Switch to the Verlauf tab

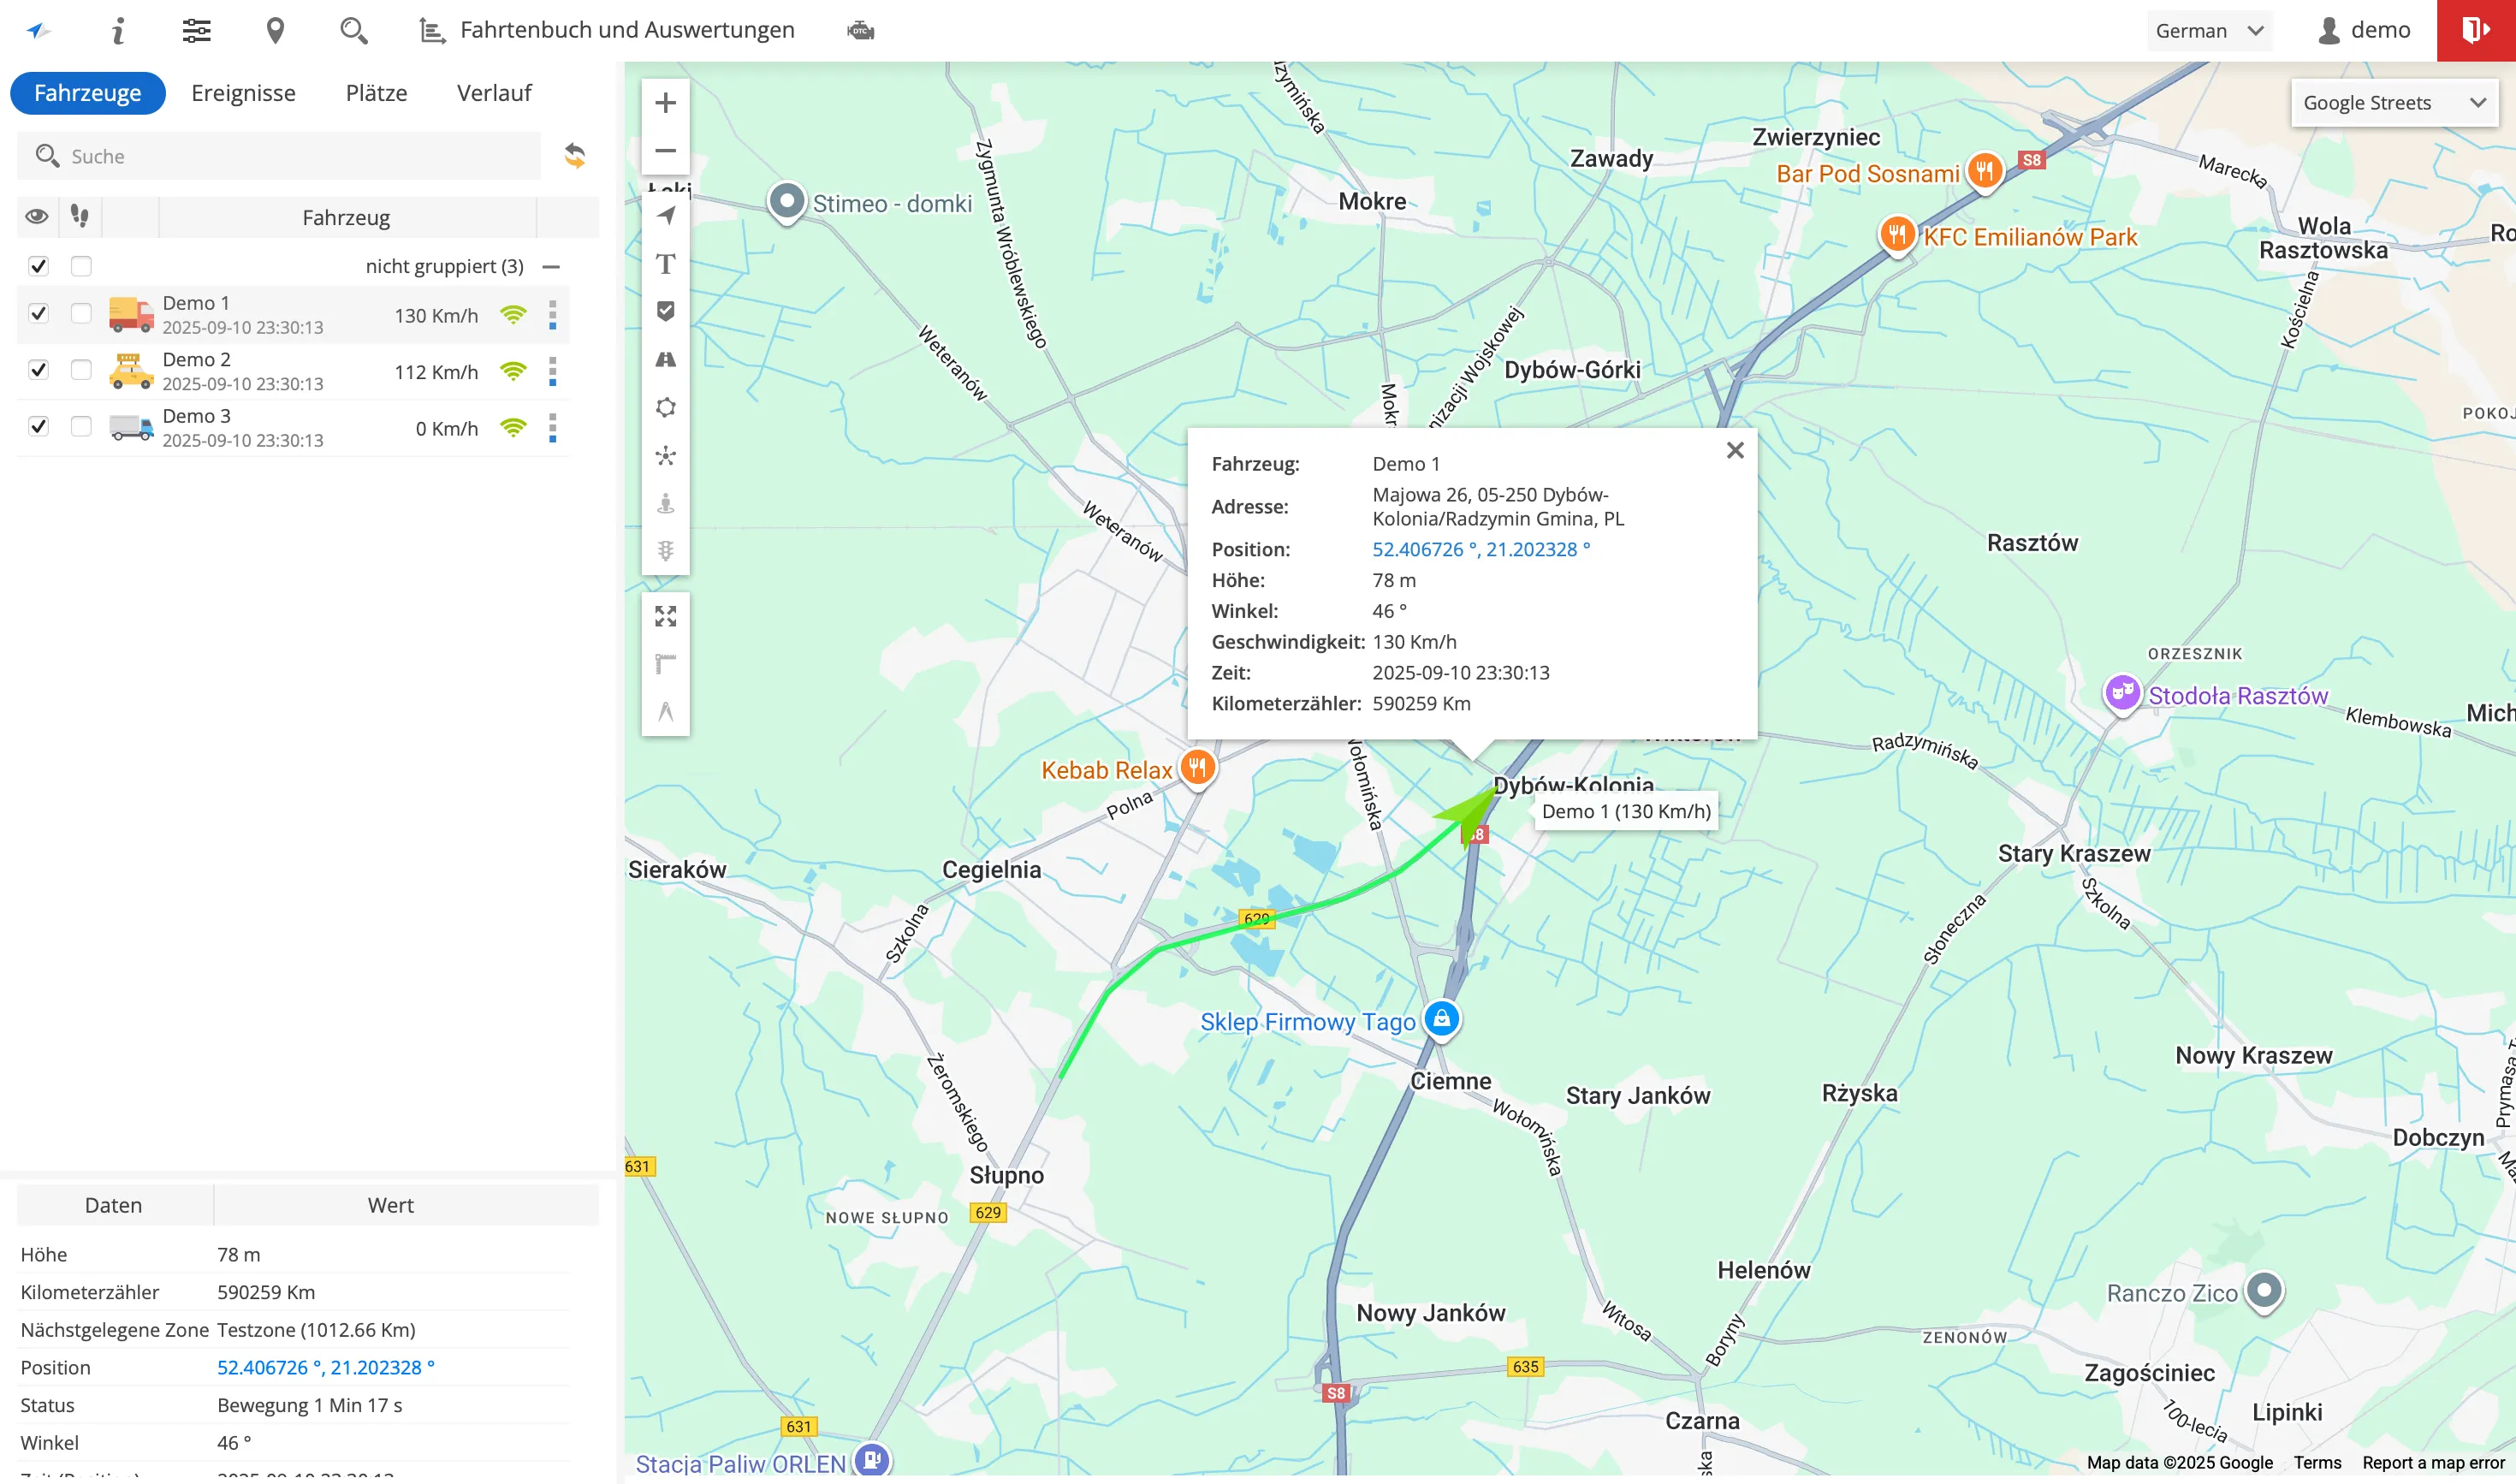(x=494, y=93)
